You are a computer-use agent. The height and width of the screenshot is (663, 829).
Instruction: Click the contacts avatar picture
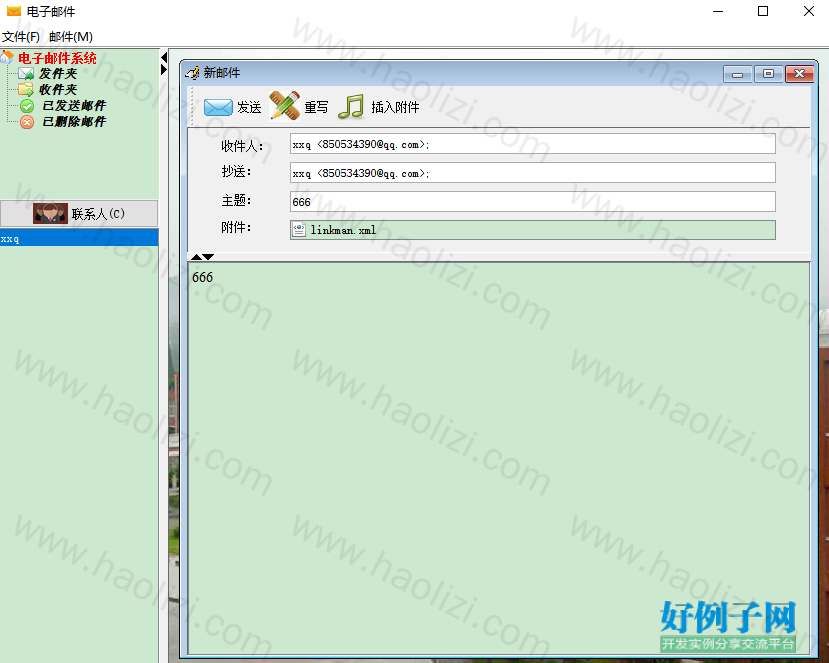point(50,214)
